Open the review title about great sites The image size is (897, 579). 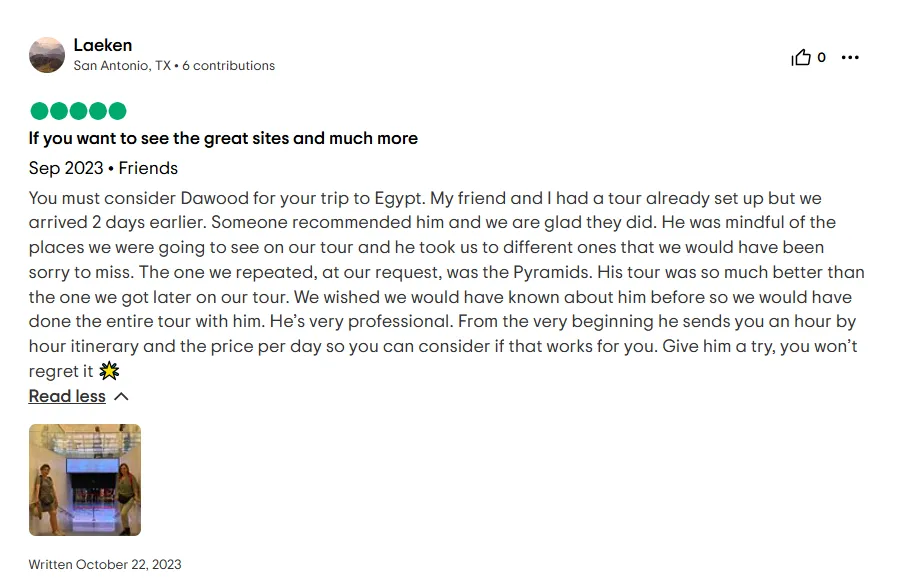click(x=223, y=138)
